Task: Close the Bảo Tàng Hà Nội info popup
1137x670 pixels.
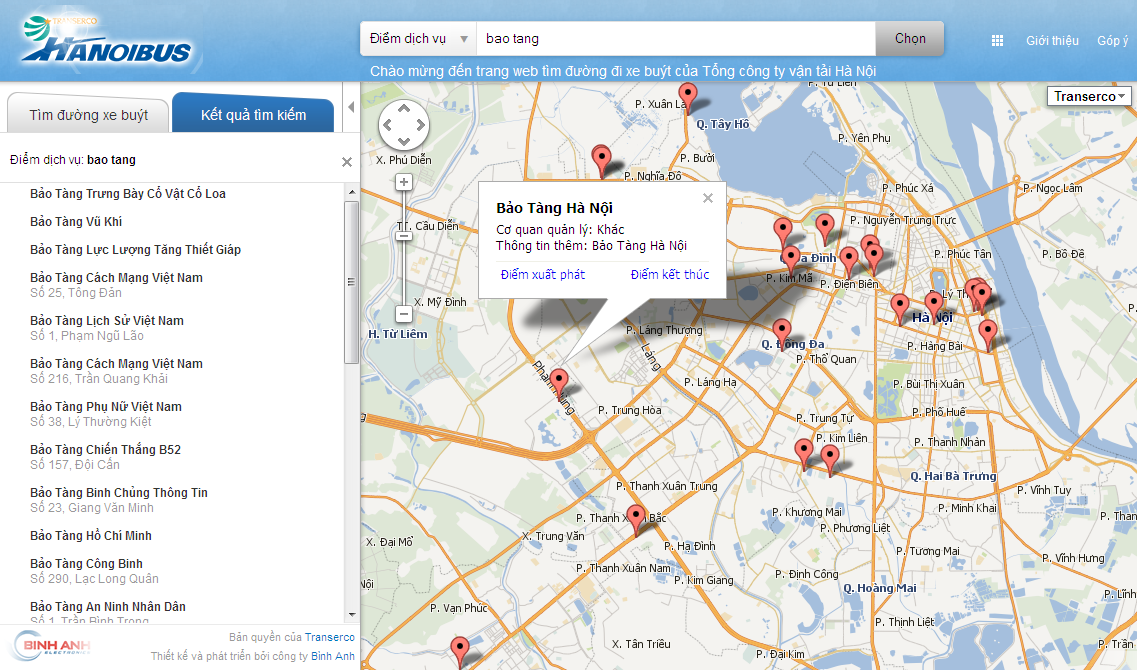Action: 708,198
